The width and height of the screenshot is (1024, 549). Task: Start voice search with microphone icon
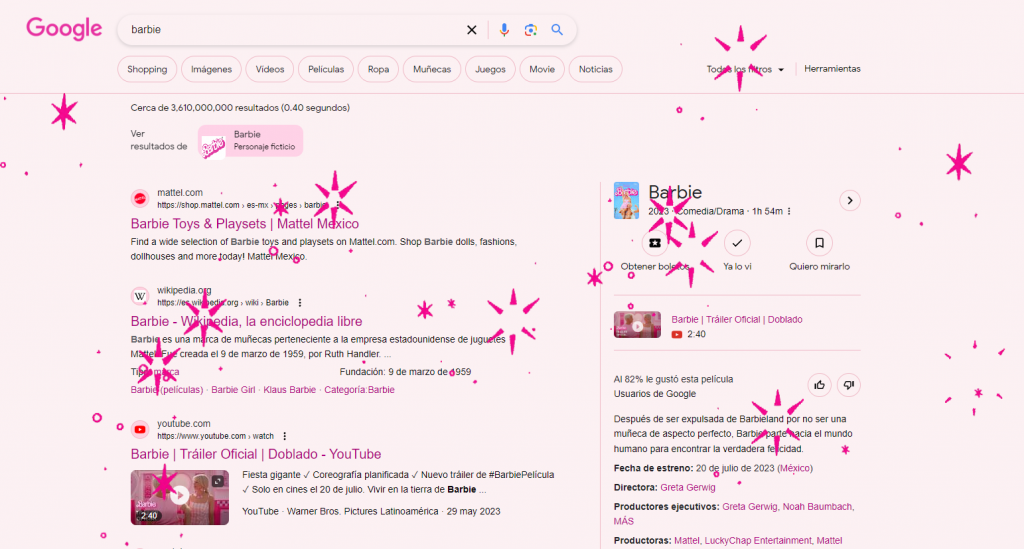pyautogui.click(x=504, y=30)
